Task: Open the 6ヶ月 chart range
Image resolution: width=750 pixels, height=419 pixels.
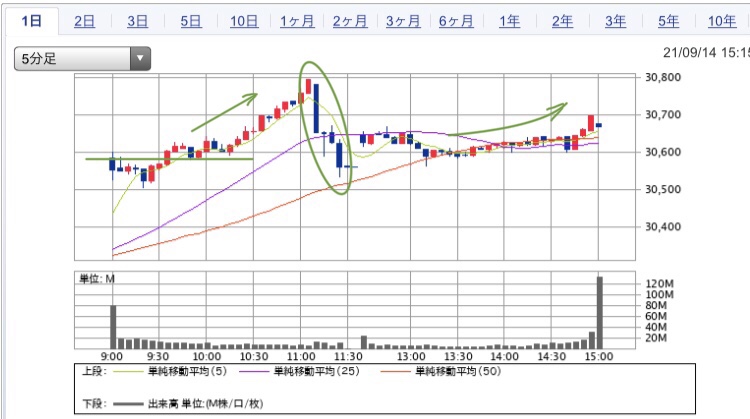Action: [x=456, y=21]
